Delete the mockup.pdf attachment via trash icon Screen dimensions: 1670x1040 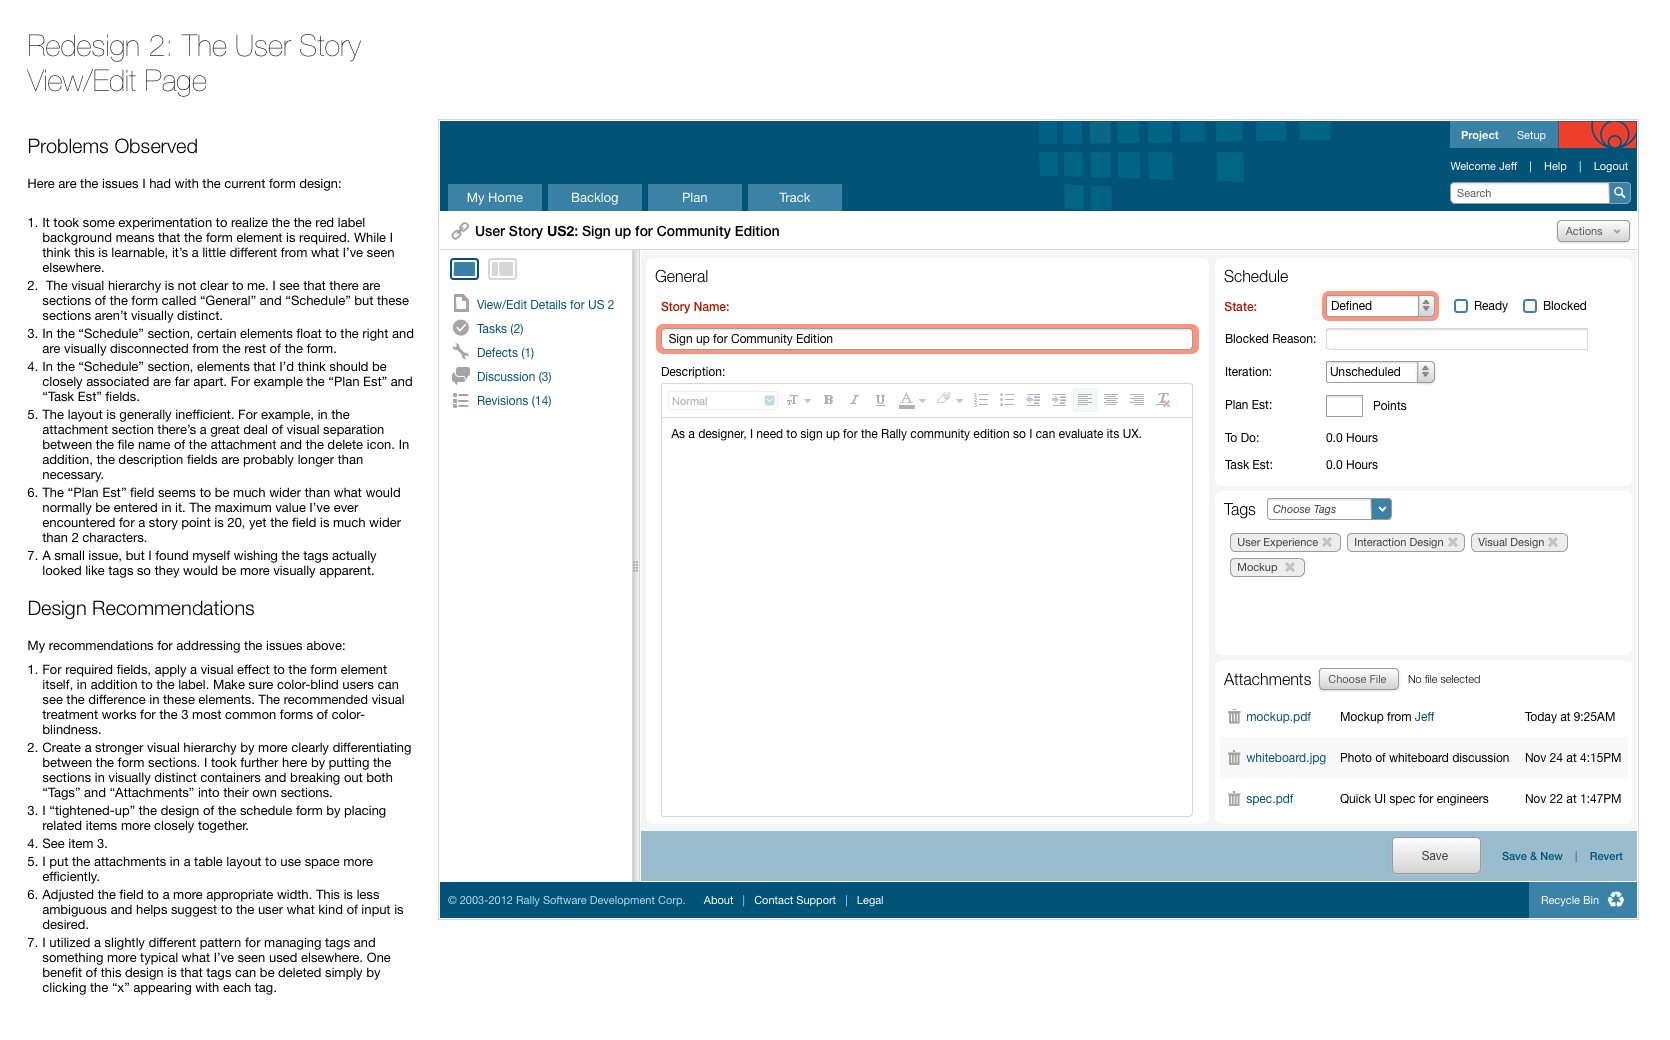(1234, 717)
